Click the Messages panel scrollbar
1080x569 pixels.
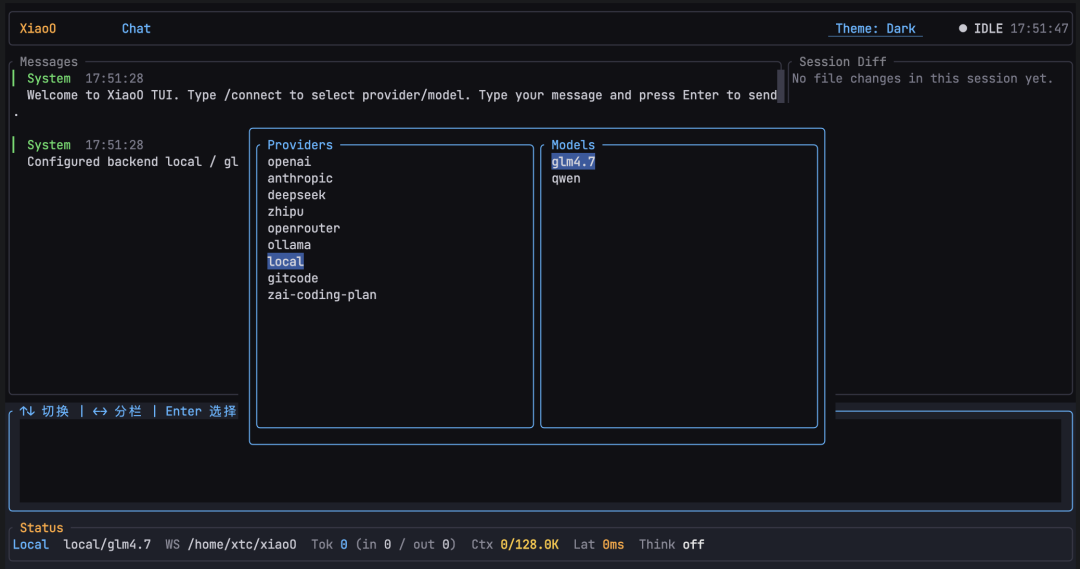[780, 85]
